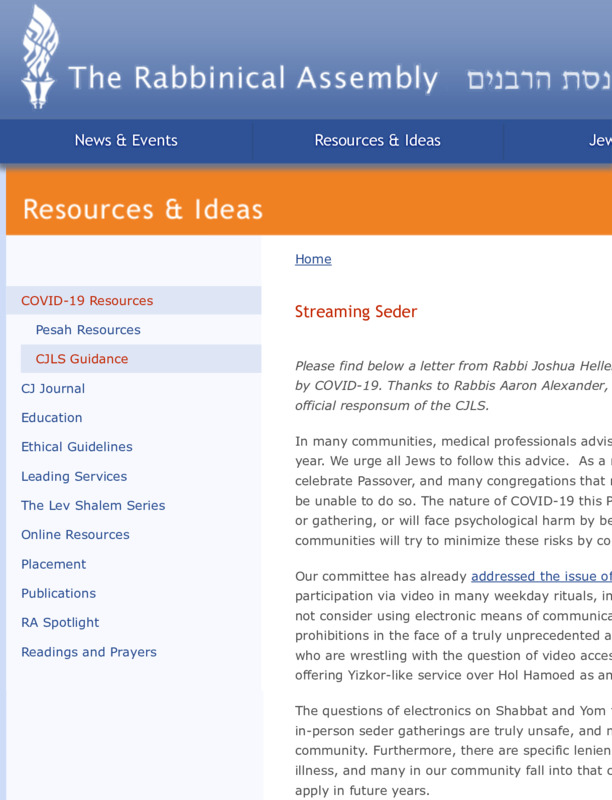Open Ethical Guidelines sidebar link
This screenshot has height=800, width=612.
(77, 446)
